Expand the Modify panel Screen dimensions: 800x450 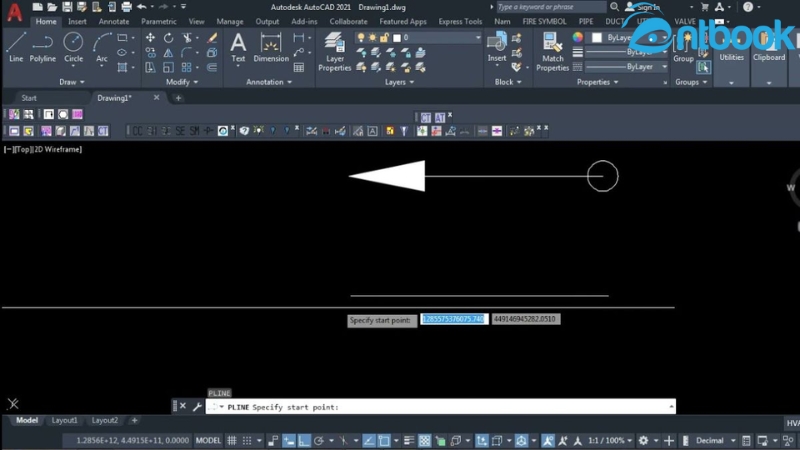point(182,82)
